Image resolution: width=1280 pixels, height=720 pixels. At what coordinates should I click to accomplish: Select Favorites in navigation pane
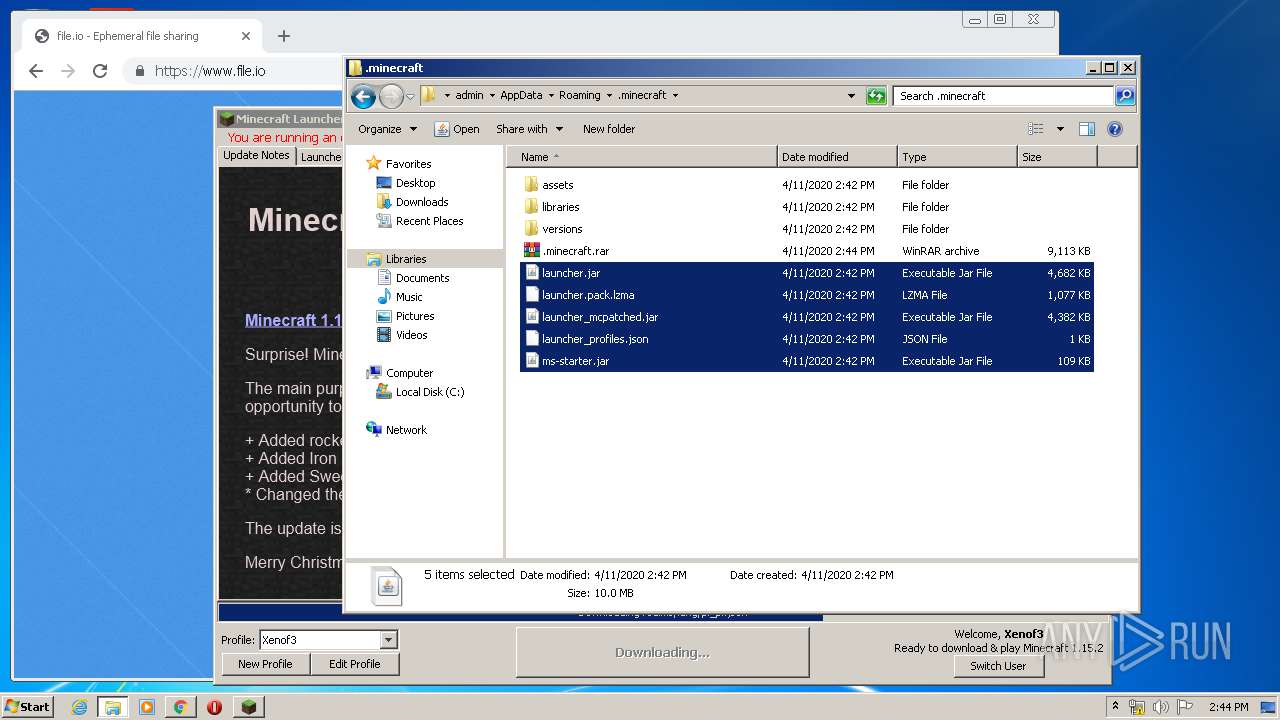pyautogui.click(x=408, y=164)
